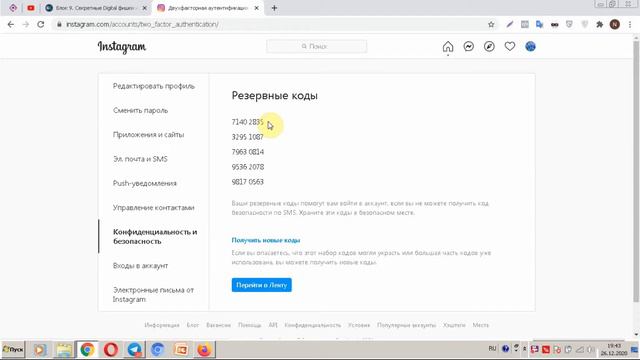The height and width of the screenshot is (360, 640).
Task: Go back in browser history
Action: pyautogui.click(x=11, y=24)
